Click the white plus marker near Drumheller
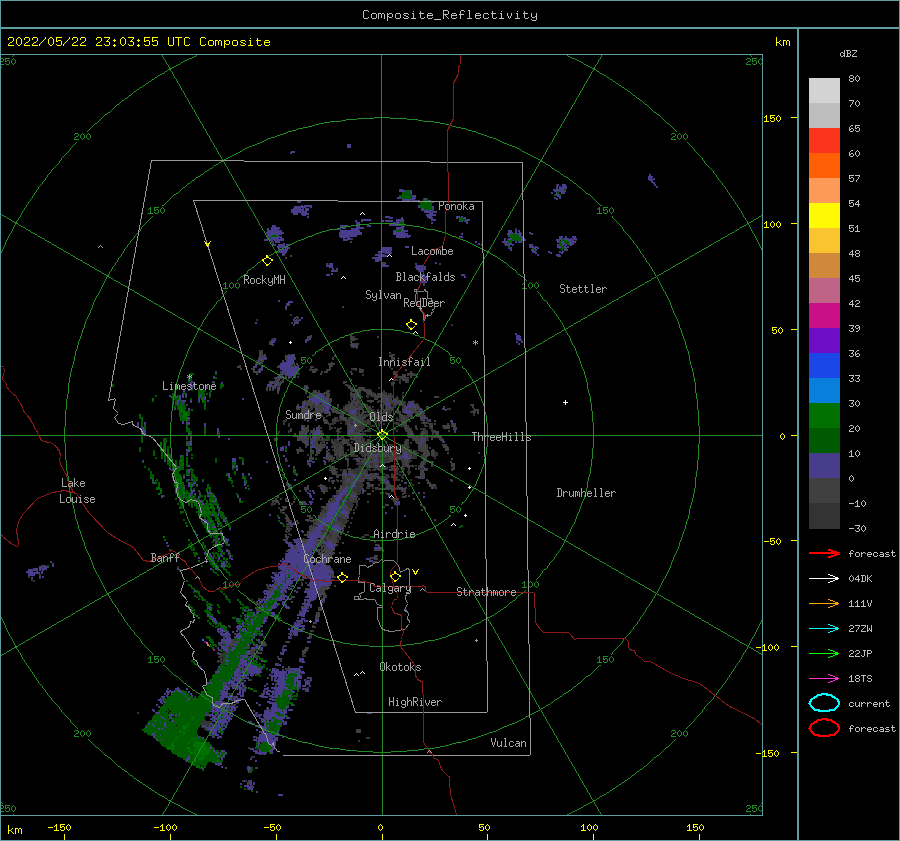Screen dimensions: 900x841 click(x=565, y=402)
